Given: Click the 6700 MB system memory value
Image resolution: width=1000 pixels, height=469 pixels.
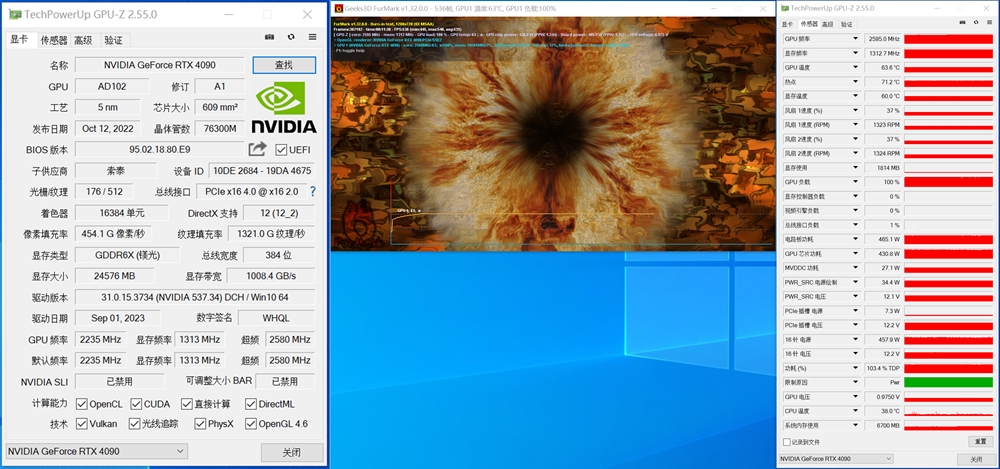Looking at the screenshot, I should coord(883,426).
